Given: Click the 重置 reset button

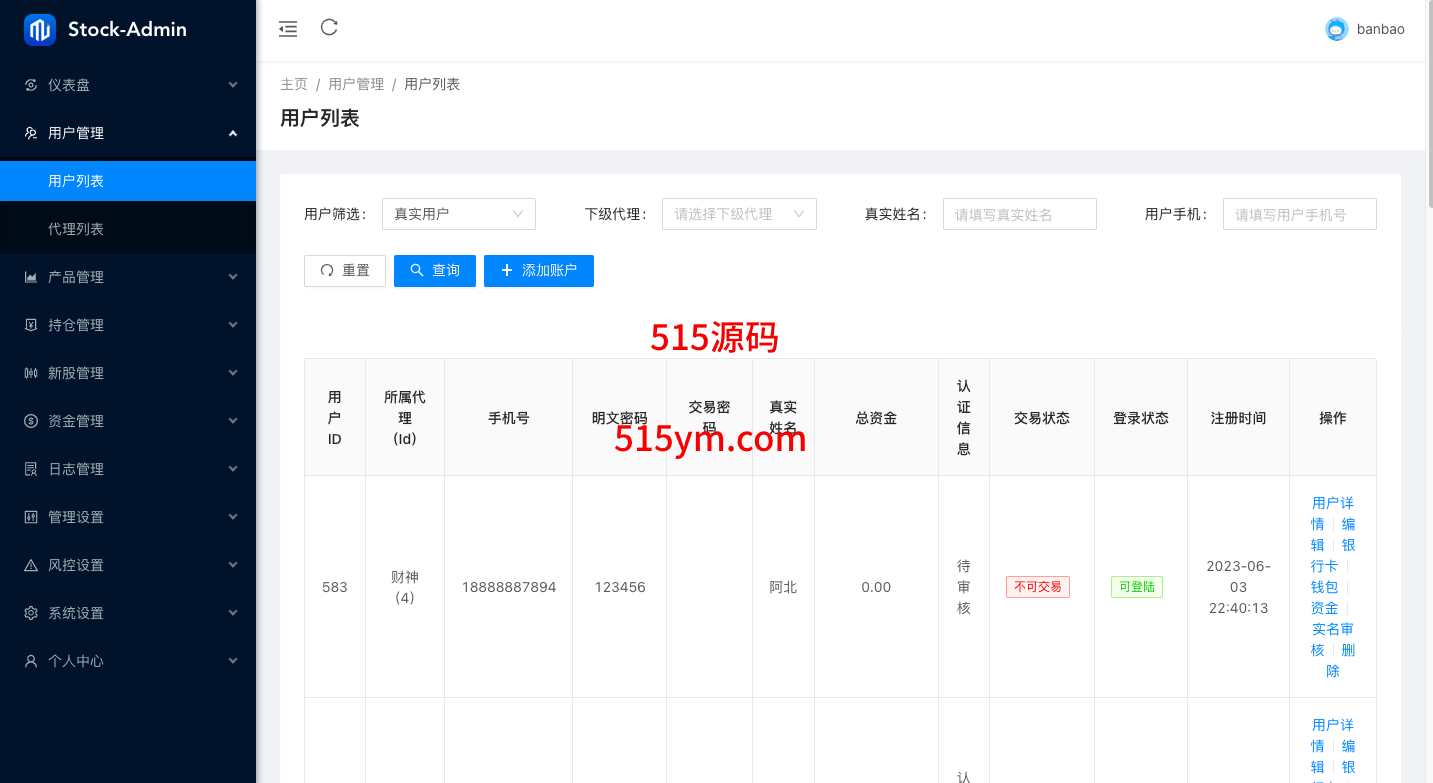Looking at the screenshot, I should pos(344,271).
